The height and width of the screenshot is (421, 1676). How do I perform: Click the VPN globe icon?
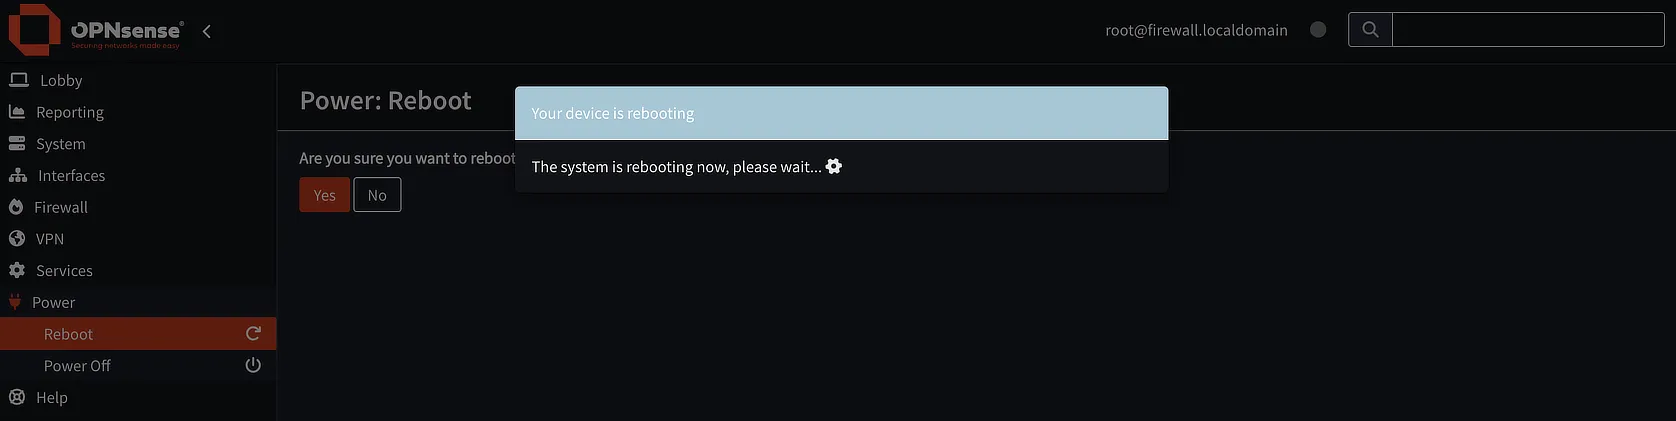(x=17, y=239)
